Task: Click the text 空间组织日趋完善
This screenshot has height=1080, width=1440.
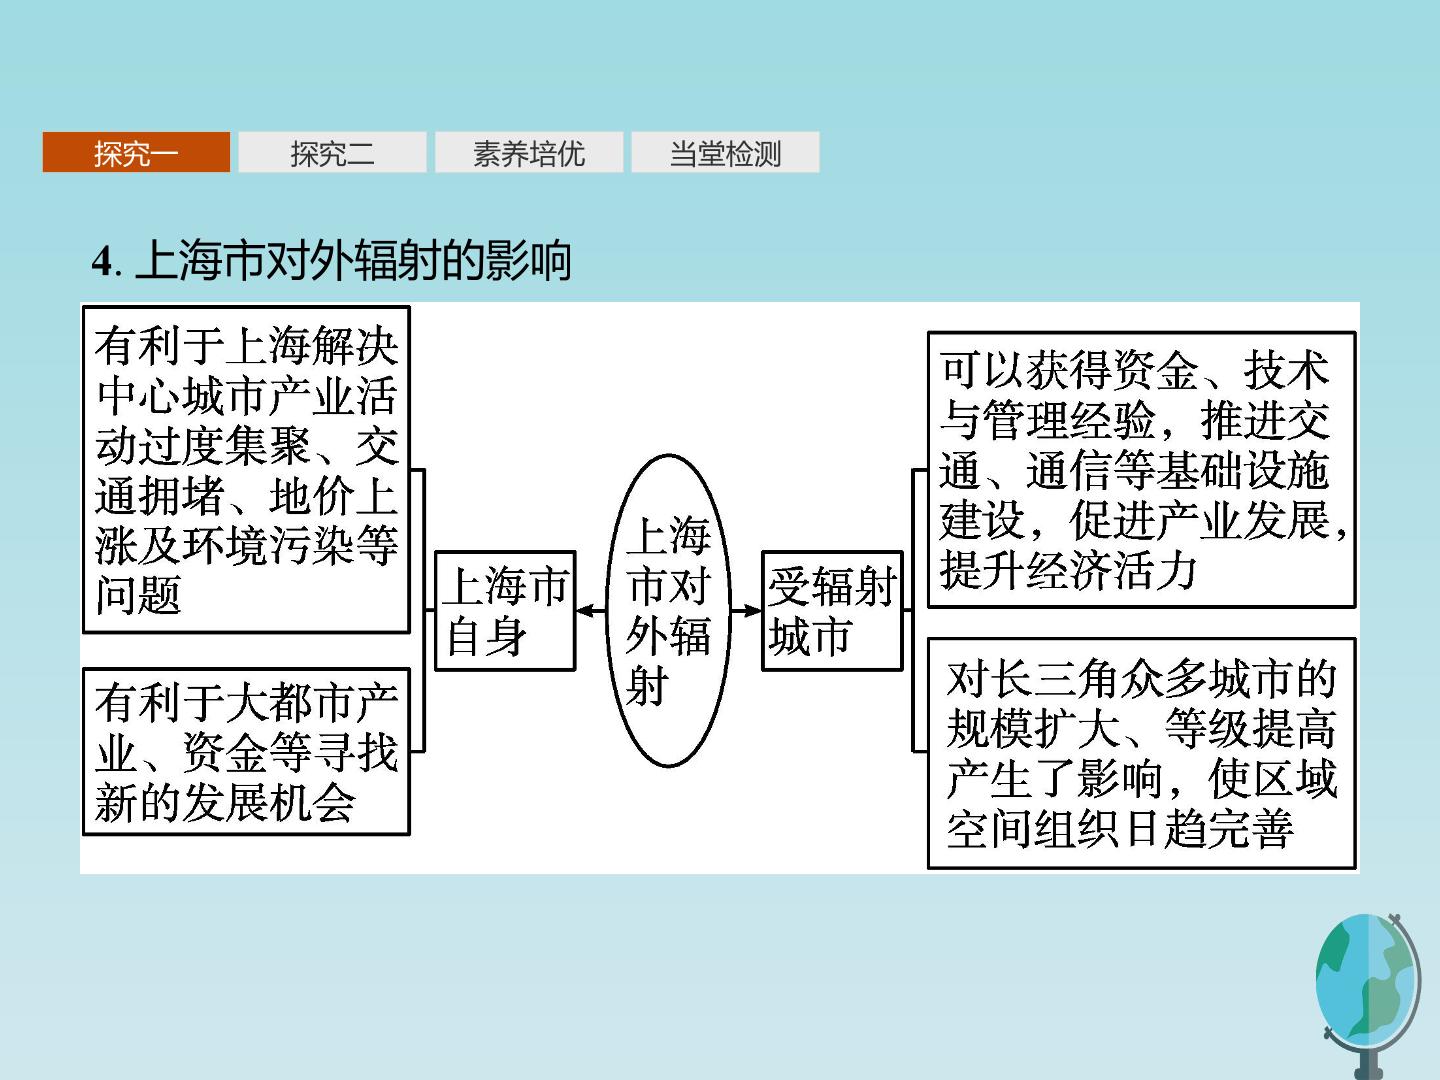Action: (x=1120, y=828)
